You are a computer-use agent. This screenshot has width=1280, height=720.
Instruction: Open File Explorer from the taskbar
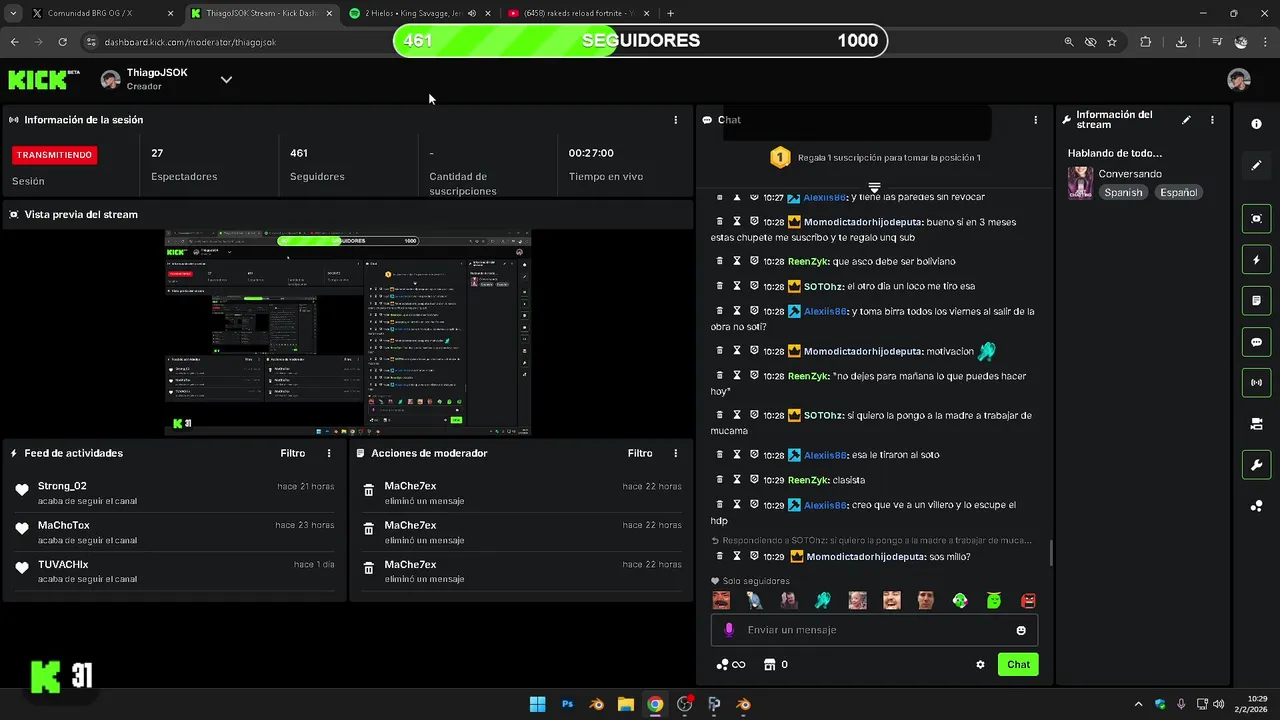[625, 704]
